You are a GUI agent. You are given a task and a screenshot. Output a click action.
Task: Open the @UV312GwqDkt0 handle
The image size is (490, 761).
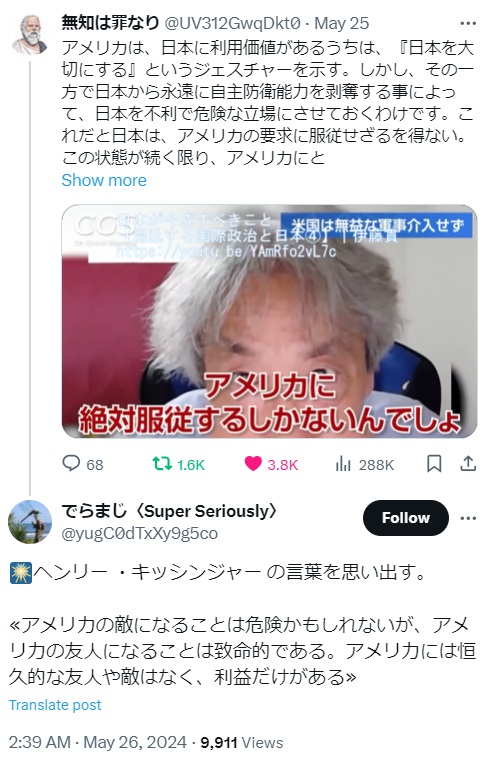pyautogui.click(x=232, y=23)
